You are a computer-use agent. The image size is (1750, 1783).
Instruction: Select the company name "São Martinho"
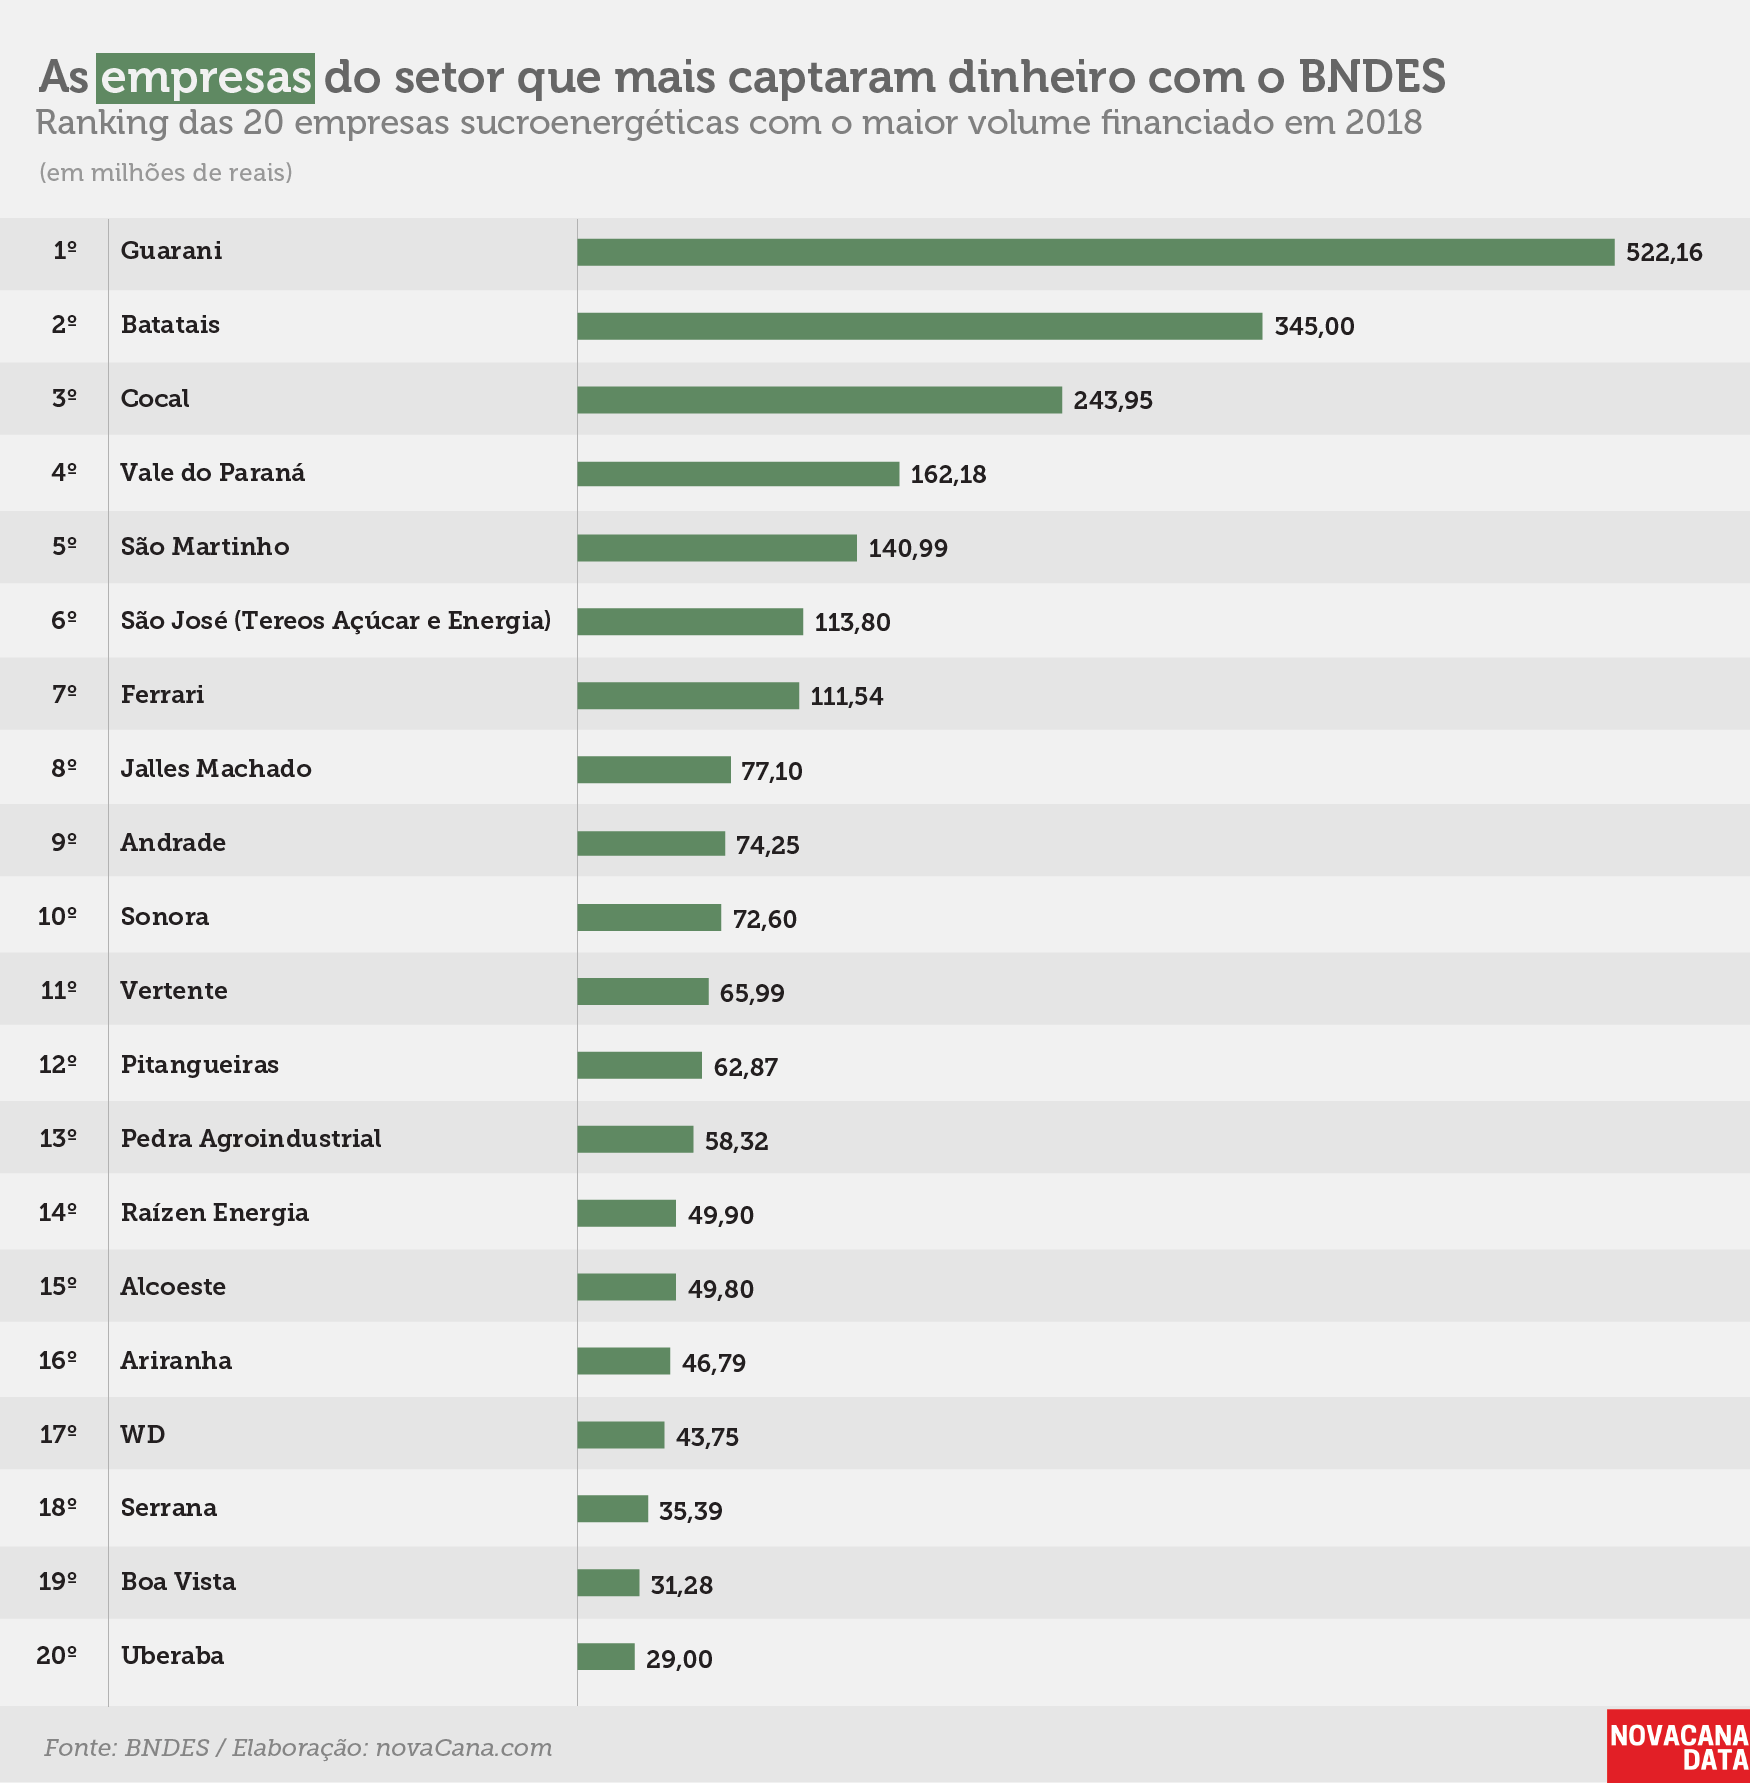point(205,547)
